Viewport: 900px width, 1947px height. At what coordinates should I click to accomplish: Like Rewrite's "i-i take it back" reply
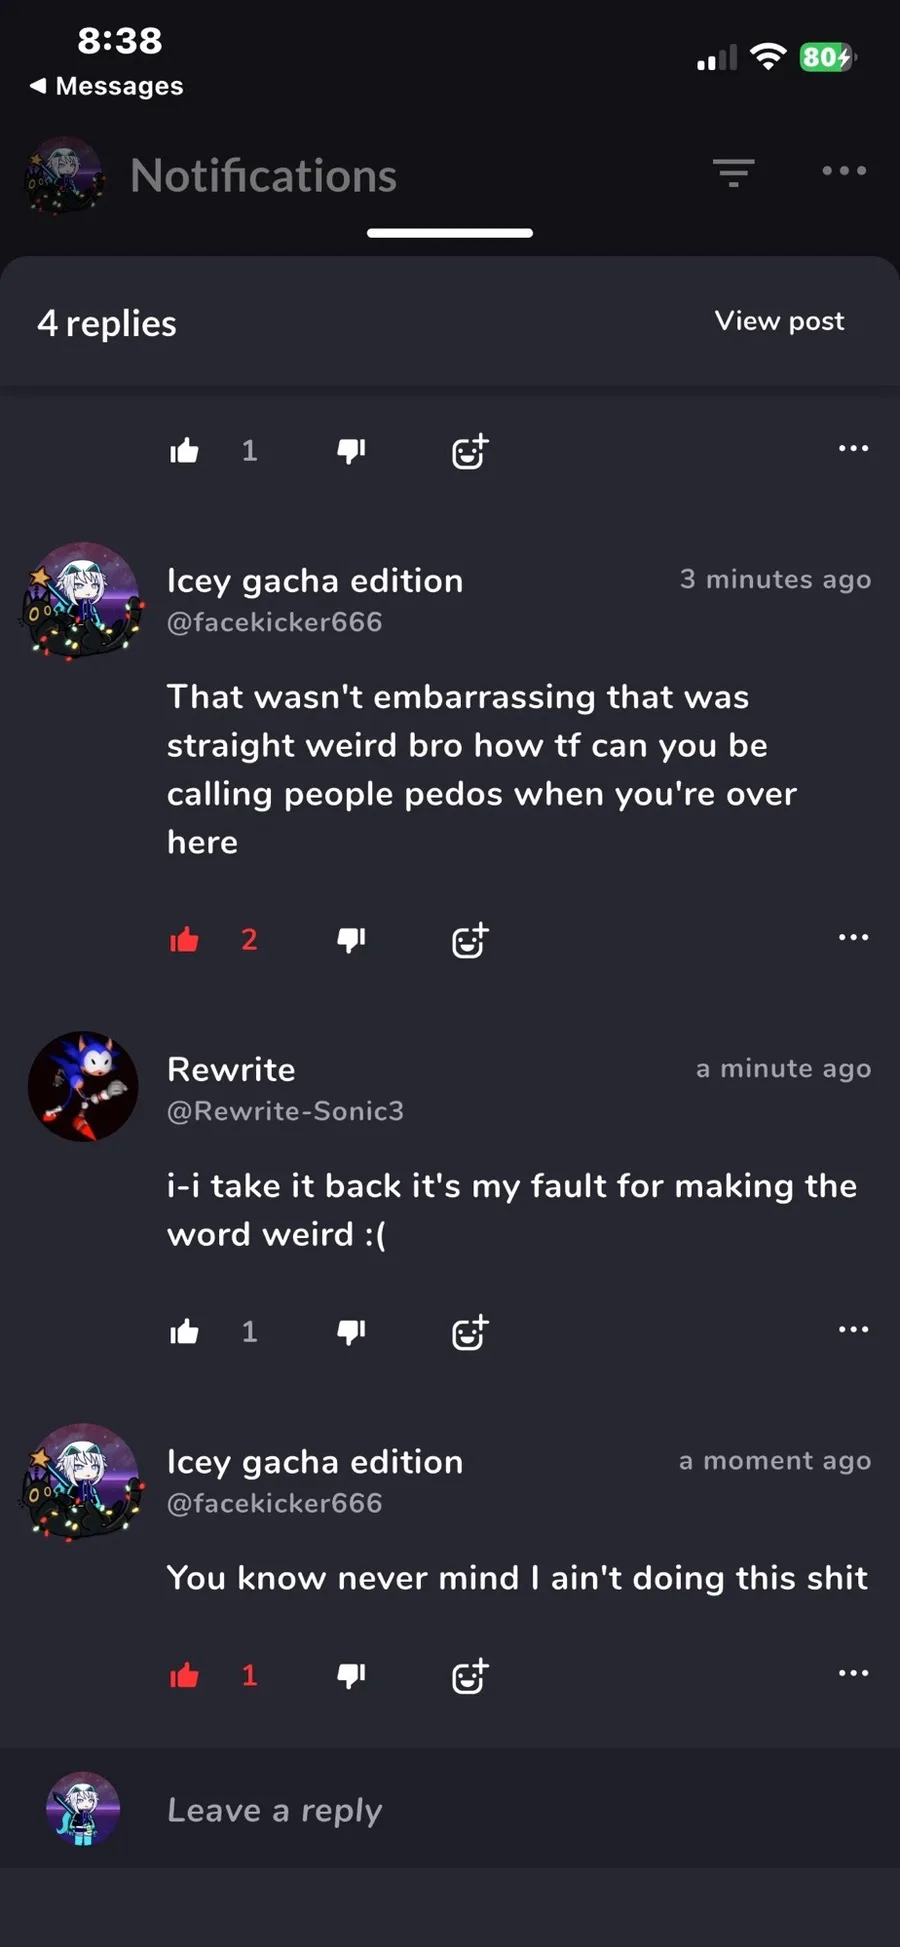pos(185,1332)
